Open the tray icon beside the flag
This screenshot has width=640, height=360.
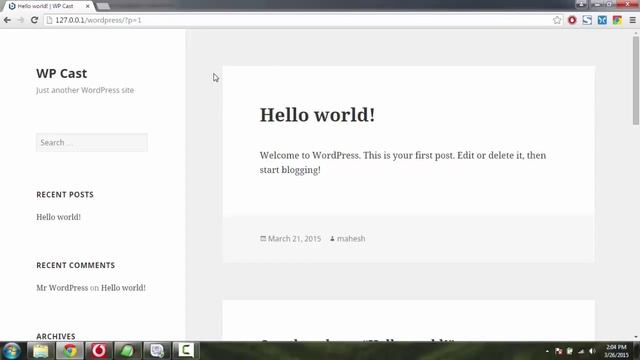570,351
